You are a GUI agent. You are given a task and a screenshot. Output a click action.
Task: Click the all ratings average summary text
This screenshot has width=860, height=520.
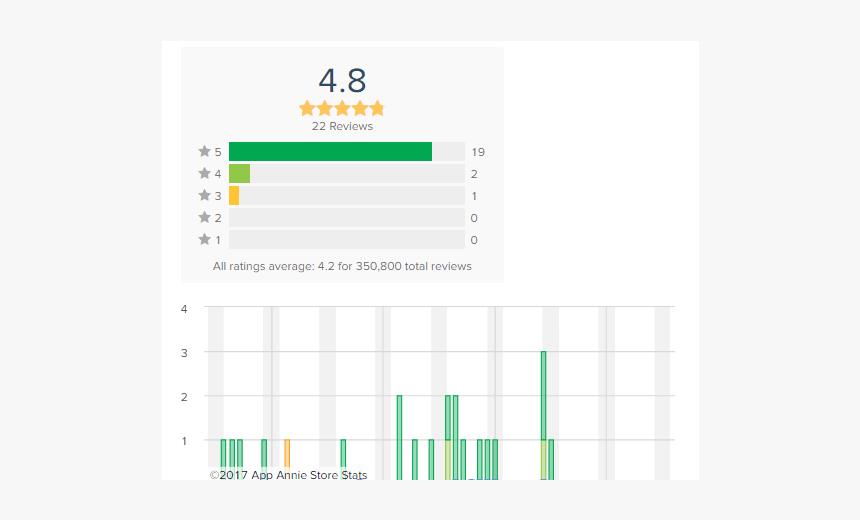342,267
